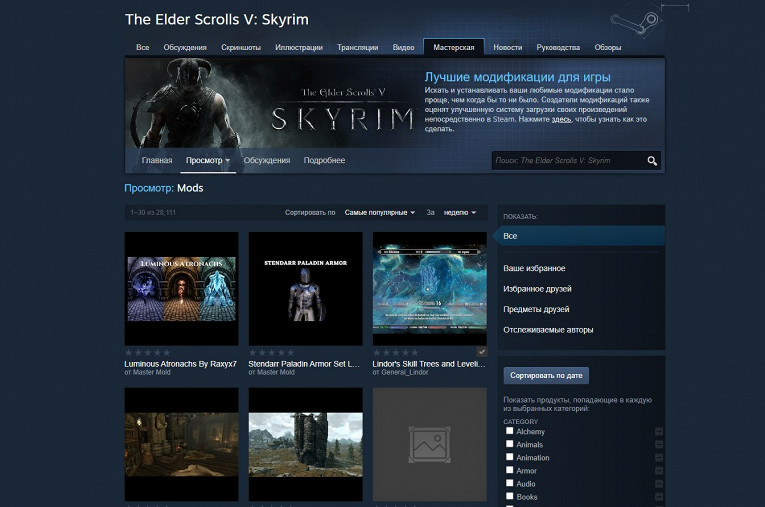The height and width of the screenshot is (507, 765).
Task: Click the exclude button next to Animation
Action: 659,458
